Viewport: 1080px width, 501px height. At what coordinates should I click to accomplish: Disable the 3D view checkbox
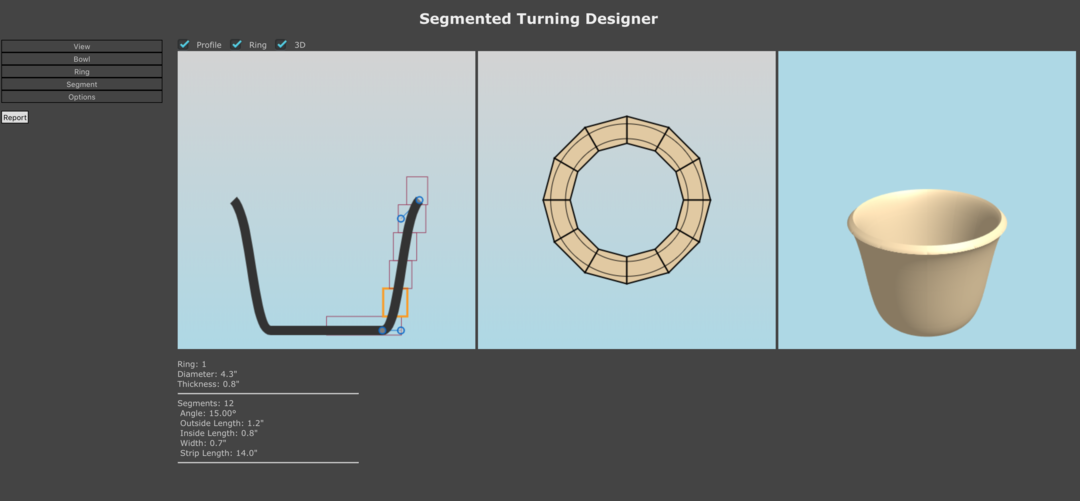pos(282,44)
